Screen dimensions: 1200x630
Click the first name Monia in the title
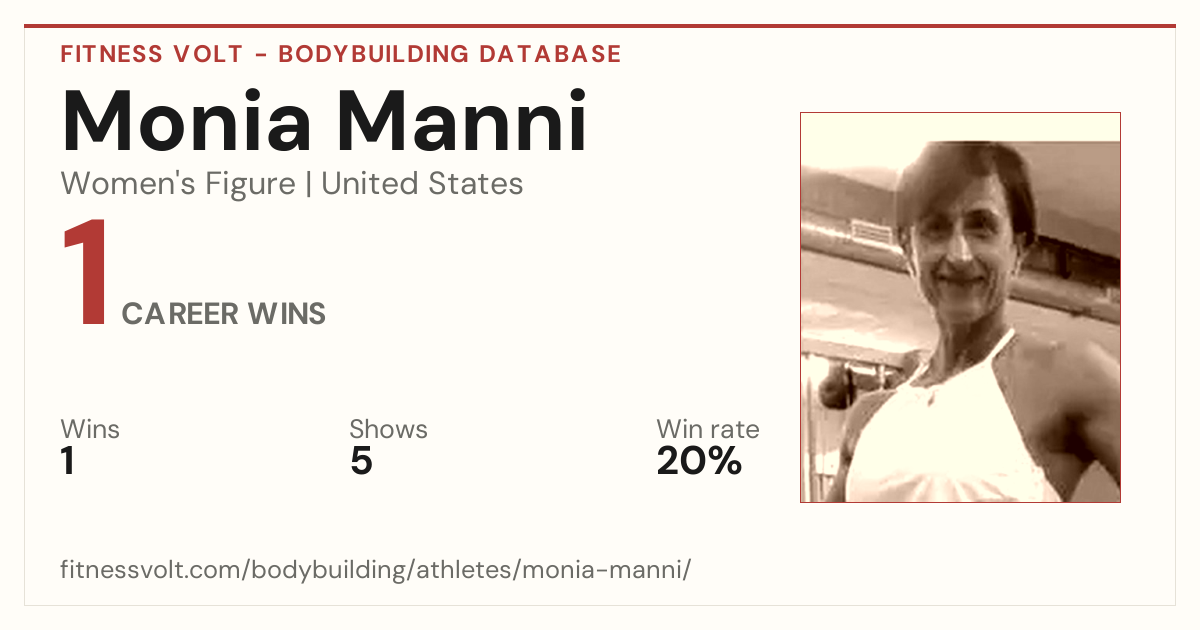[x=189, y=122]
